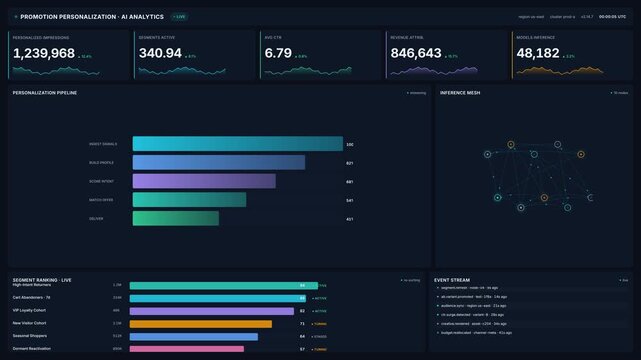Click the Inference Mesh panel title
The width and height of the screenshot is (641, 360).
click(460, 93)
